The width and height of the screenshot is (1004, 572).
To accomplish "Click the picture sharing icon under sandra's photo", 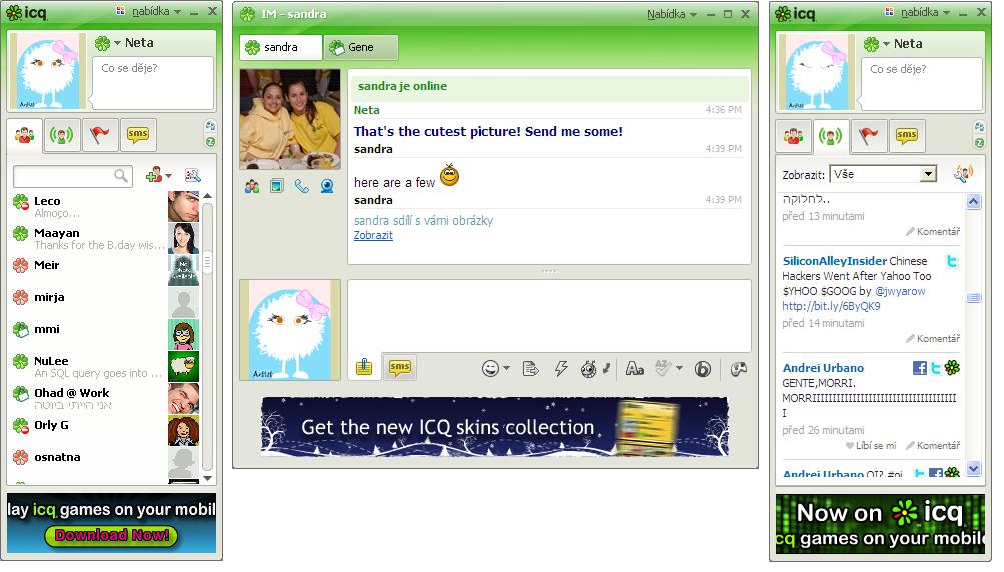I will click(x=277, y=186).
